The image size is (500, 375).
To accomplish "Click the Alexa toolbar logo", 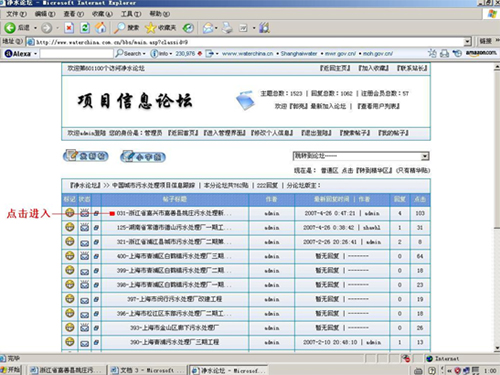I will tap(18, 53).
